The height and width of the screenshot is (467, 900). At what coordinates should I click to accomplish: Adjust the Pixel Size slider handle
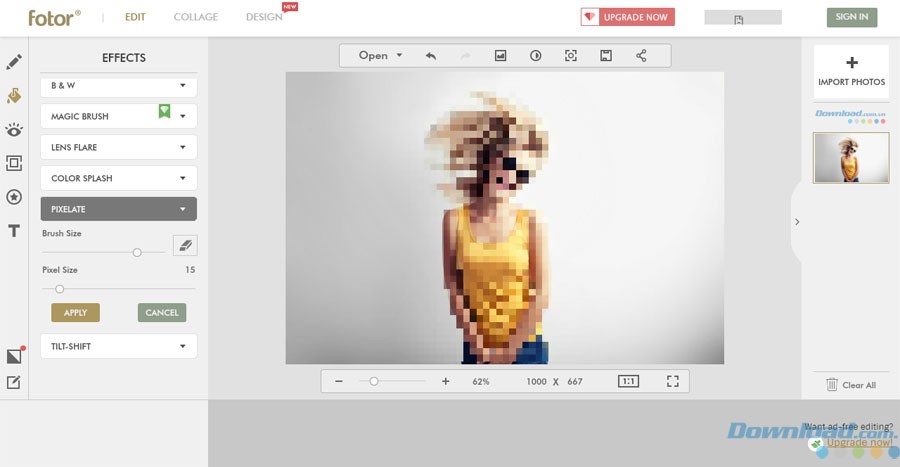[59, 289]
